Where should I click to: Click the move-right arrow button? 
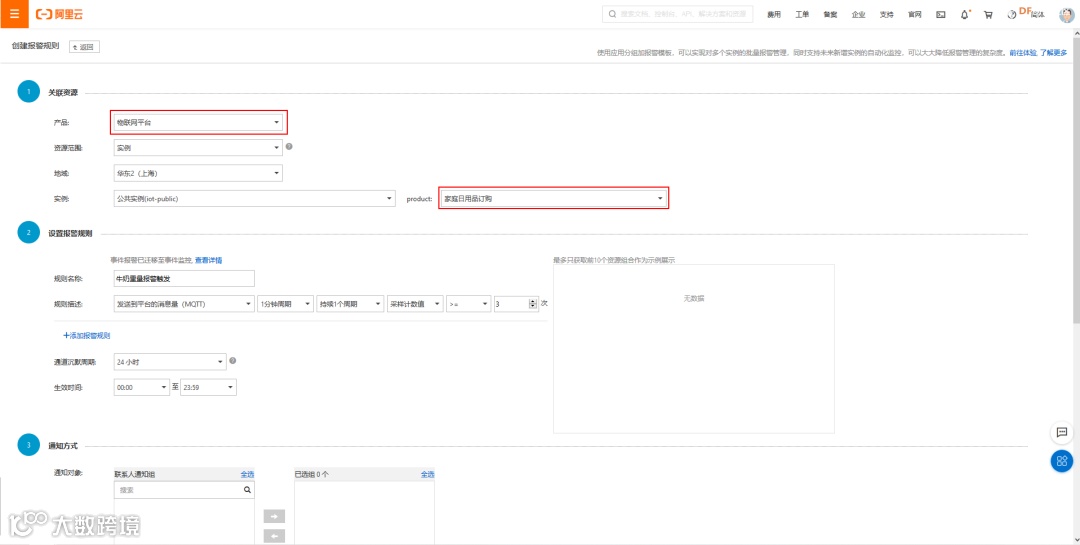274,517
